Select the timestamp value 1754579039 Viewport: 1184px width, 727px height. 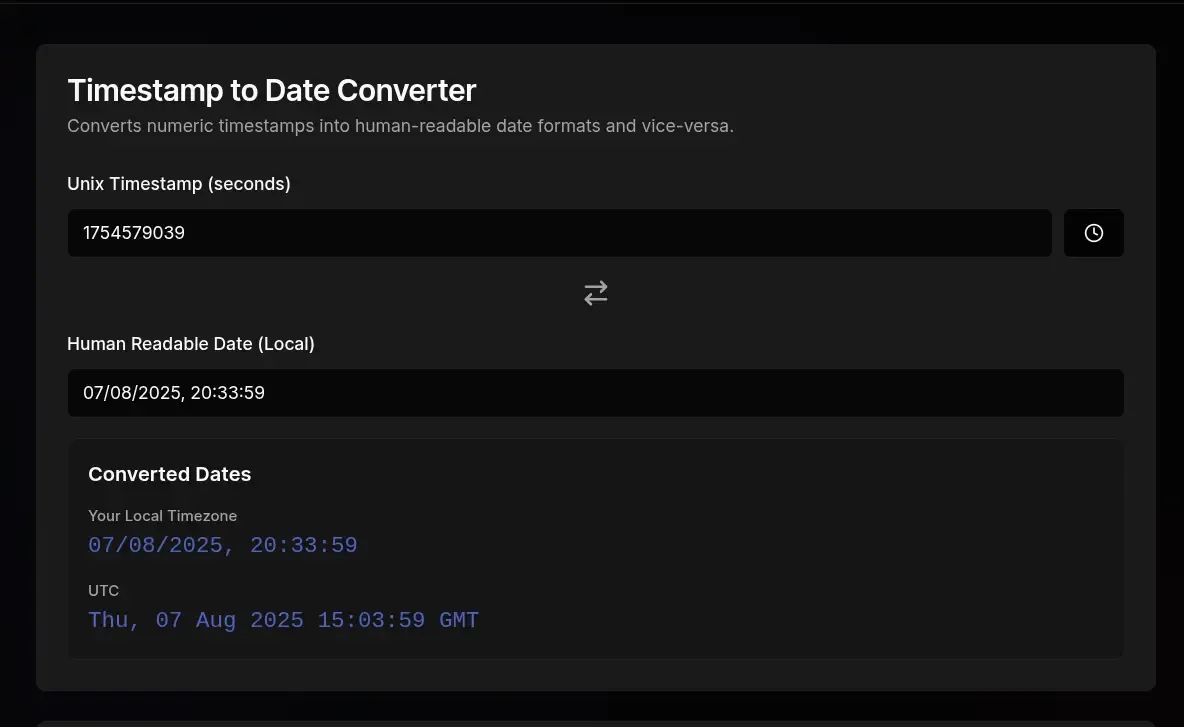132,232
